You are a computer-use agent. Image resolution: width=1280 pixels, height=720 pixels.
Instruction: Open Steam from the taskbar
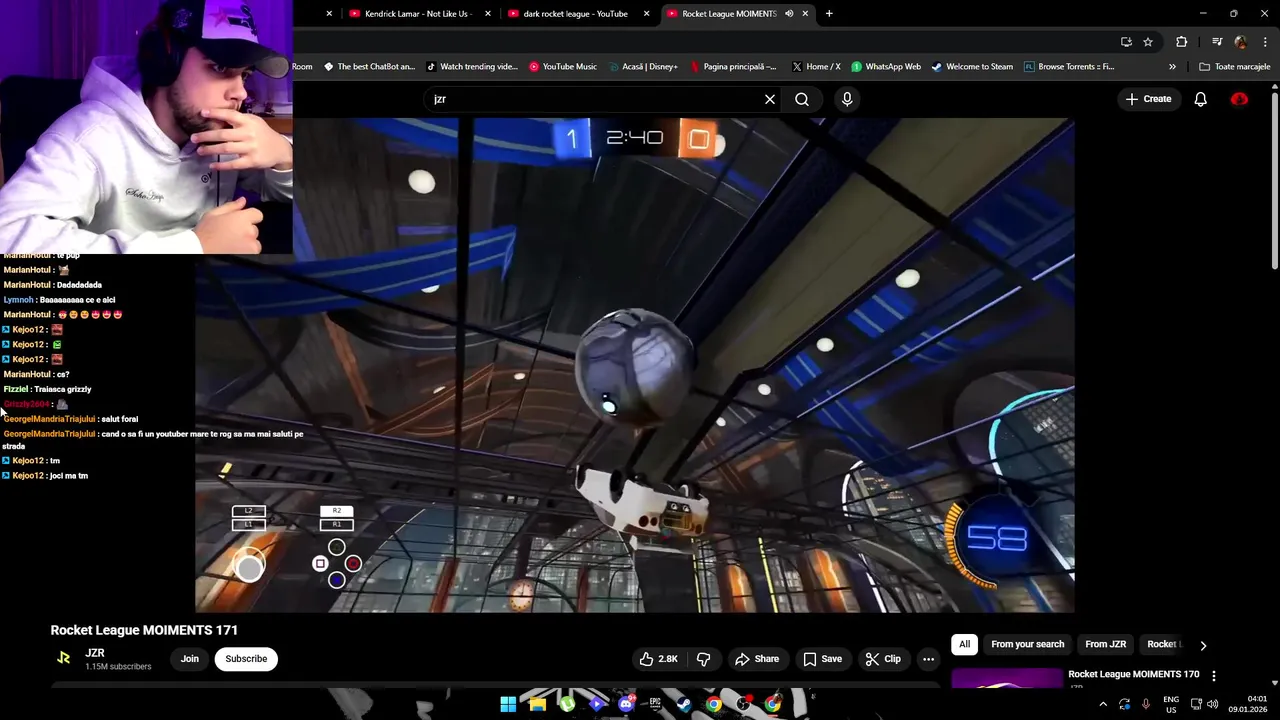click(684, 704)
